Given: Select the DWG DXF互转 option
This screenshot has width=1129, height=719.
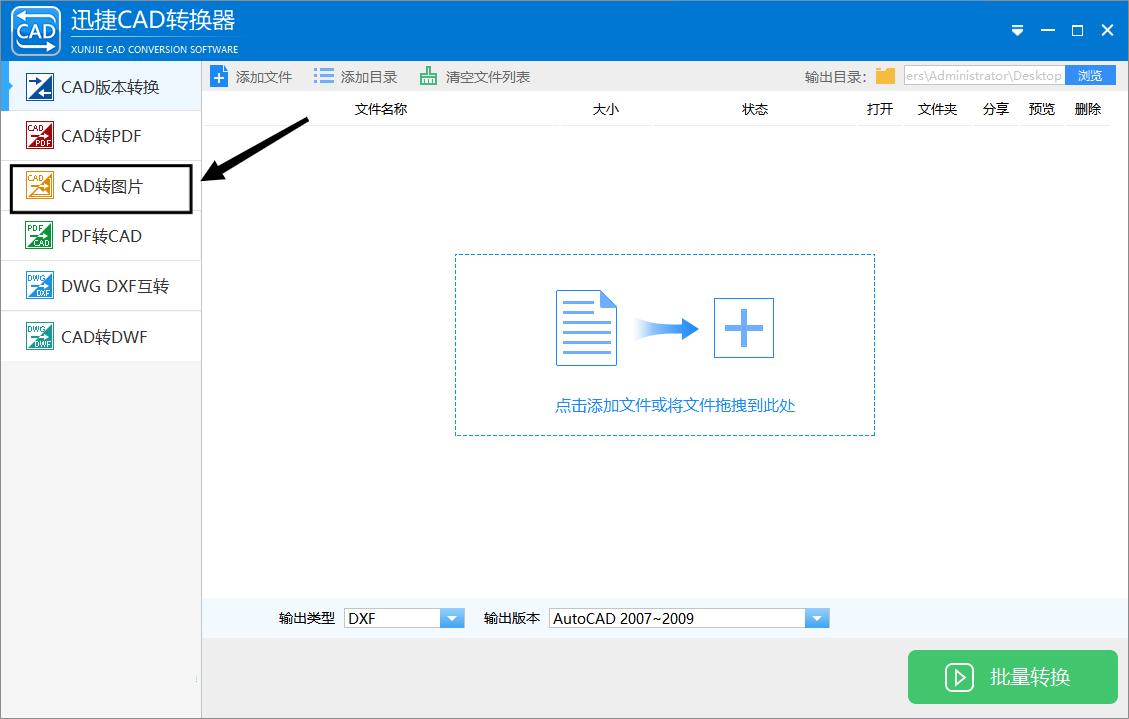Looking at the screenshot, I should [42, 286].
